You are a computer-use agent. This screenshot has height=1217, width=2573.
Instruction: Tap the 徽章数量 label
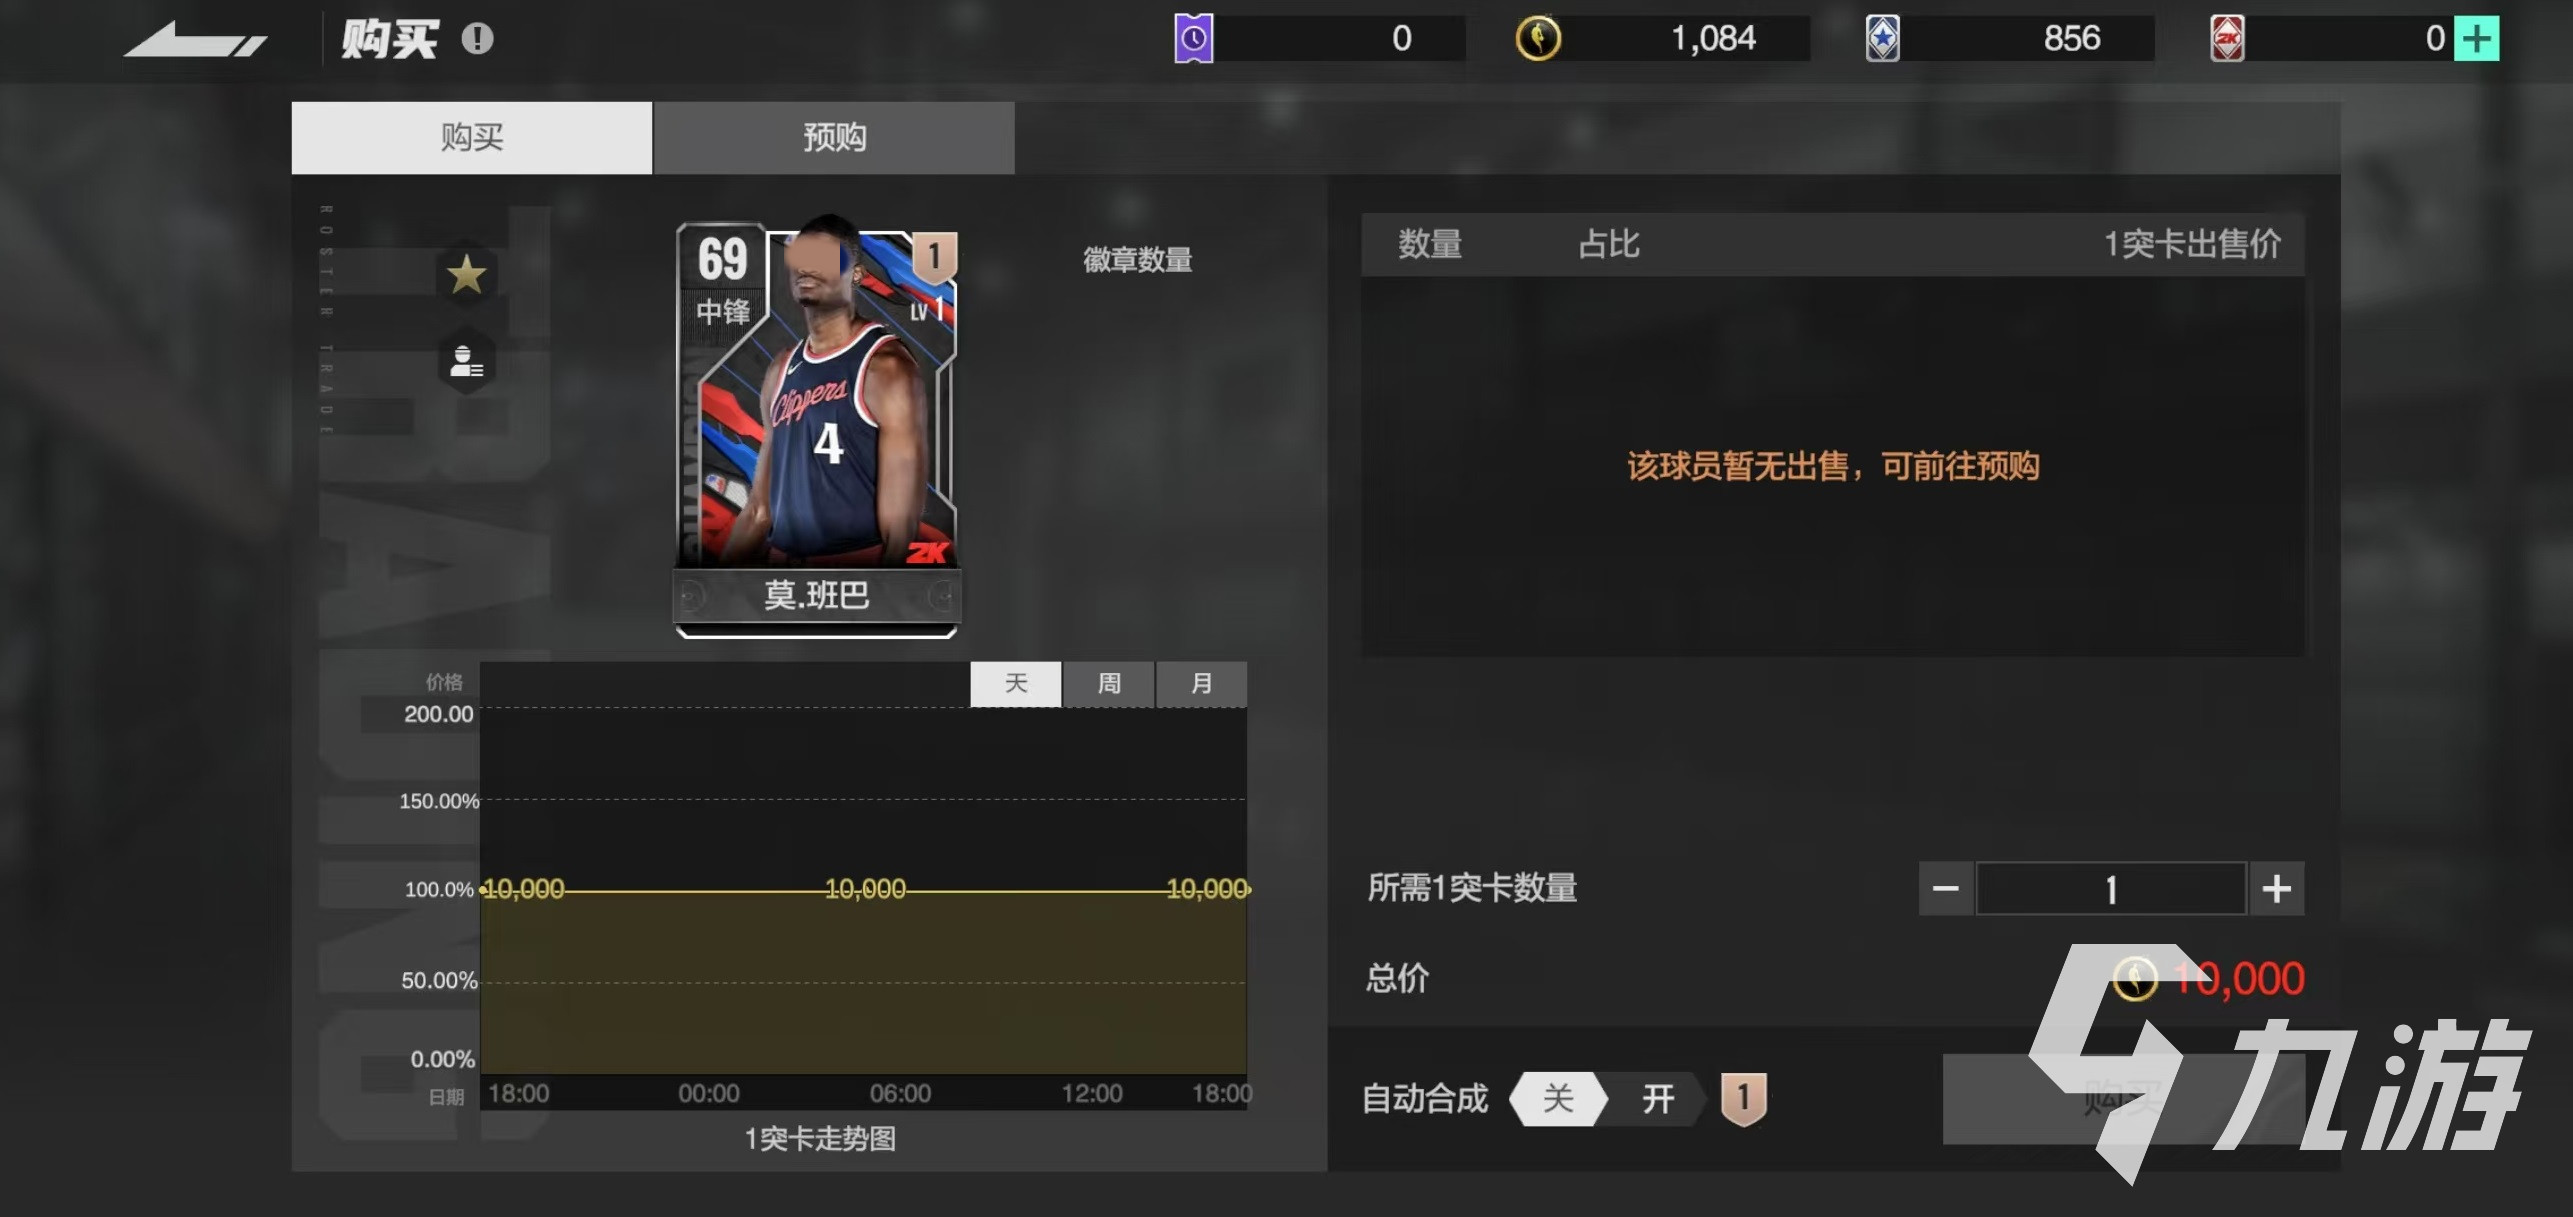click(x=1137, y=260)
